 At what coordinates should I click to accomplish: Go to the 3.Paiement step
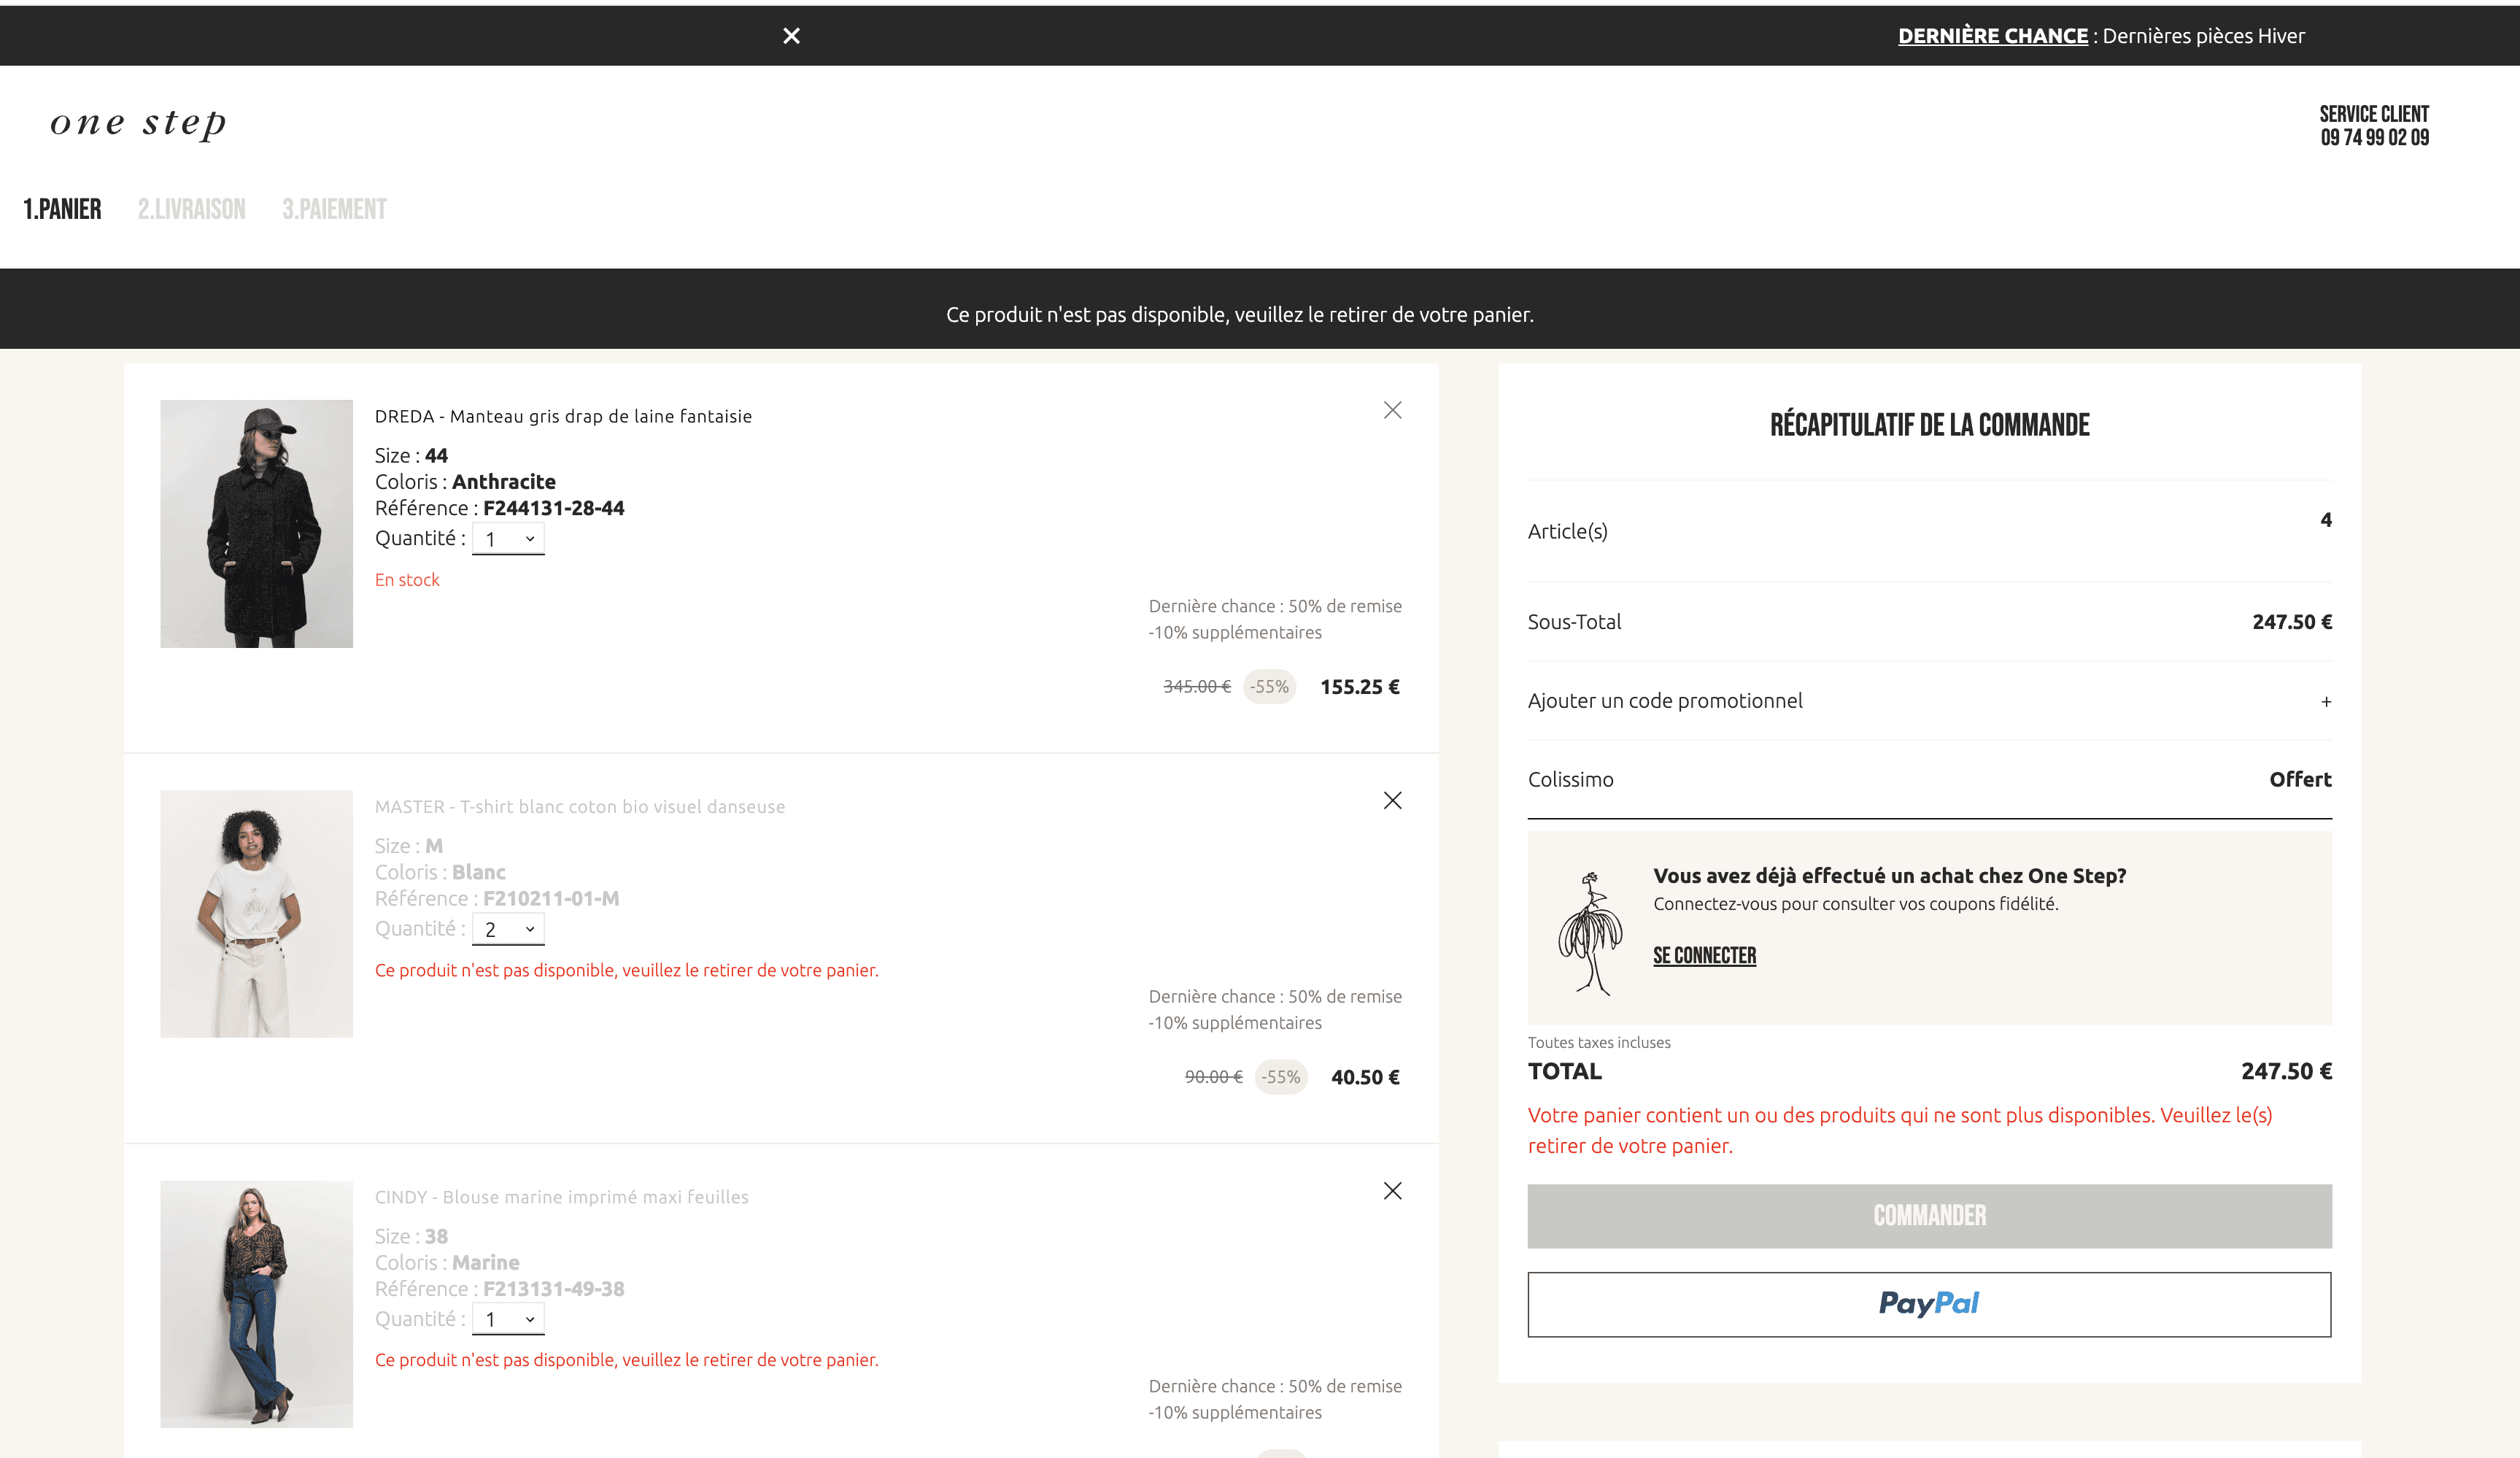pyautogui.click(x=334, y=209)
